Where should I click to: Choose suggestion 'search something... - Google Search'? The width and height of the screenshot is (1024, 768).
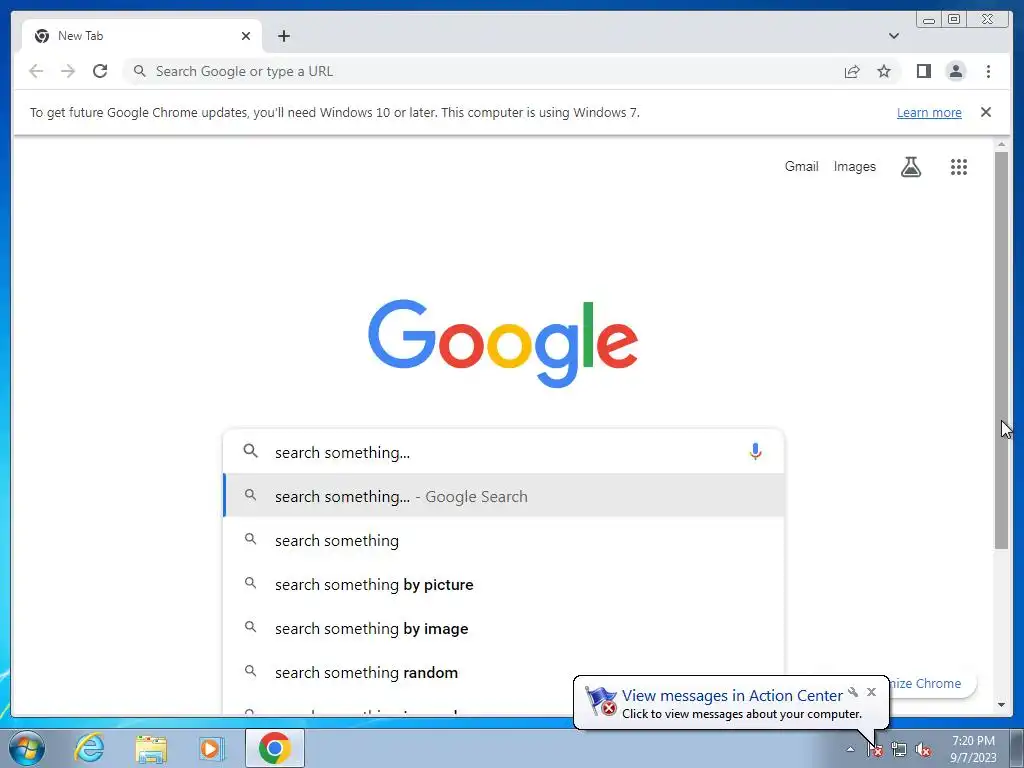point(504,496)
